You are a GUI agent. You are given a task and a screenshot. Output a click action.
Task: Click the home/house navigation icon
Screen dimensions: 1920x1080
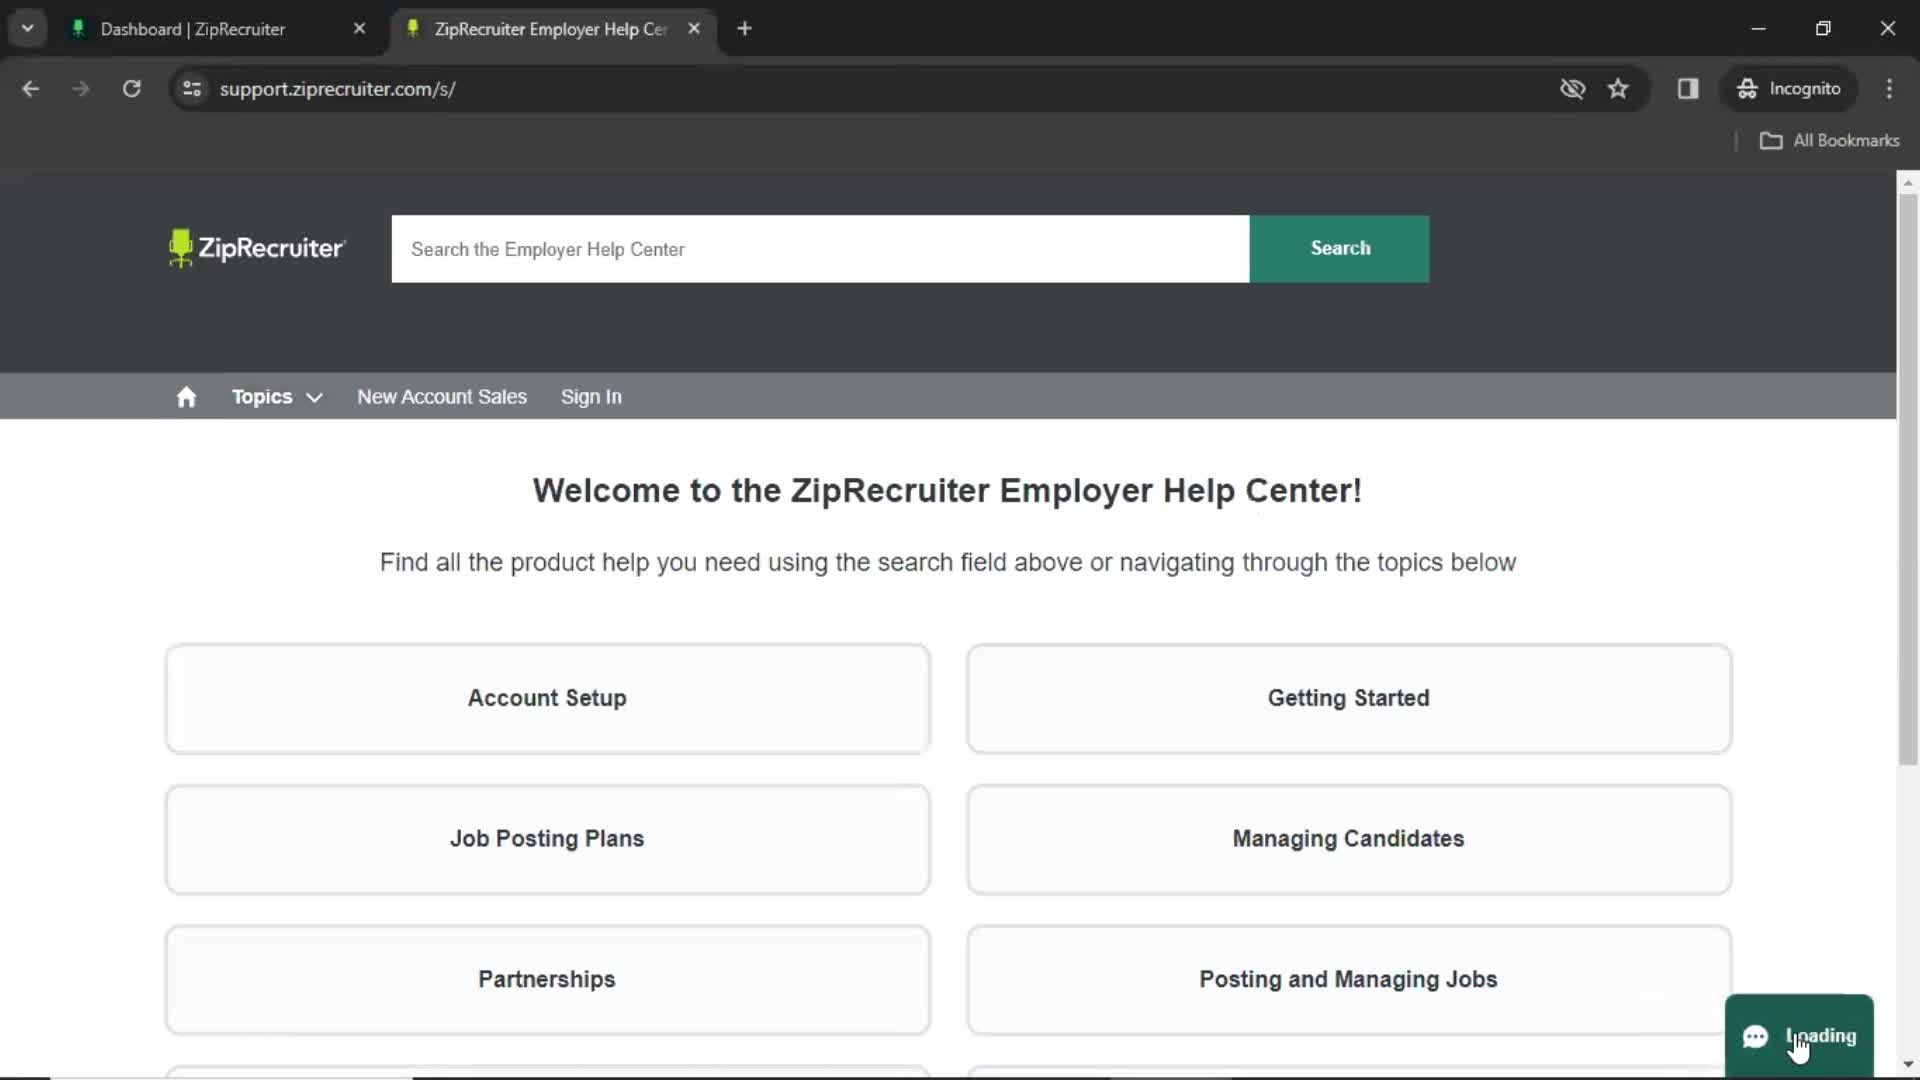tap(185, 397)
